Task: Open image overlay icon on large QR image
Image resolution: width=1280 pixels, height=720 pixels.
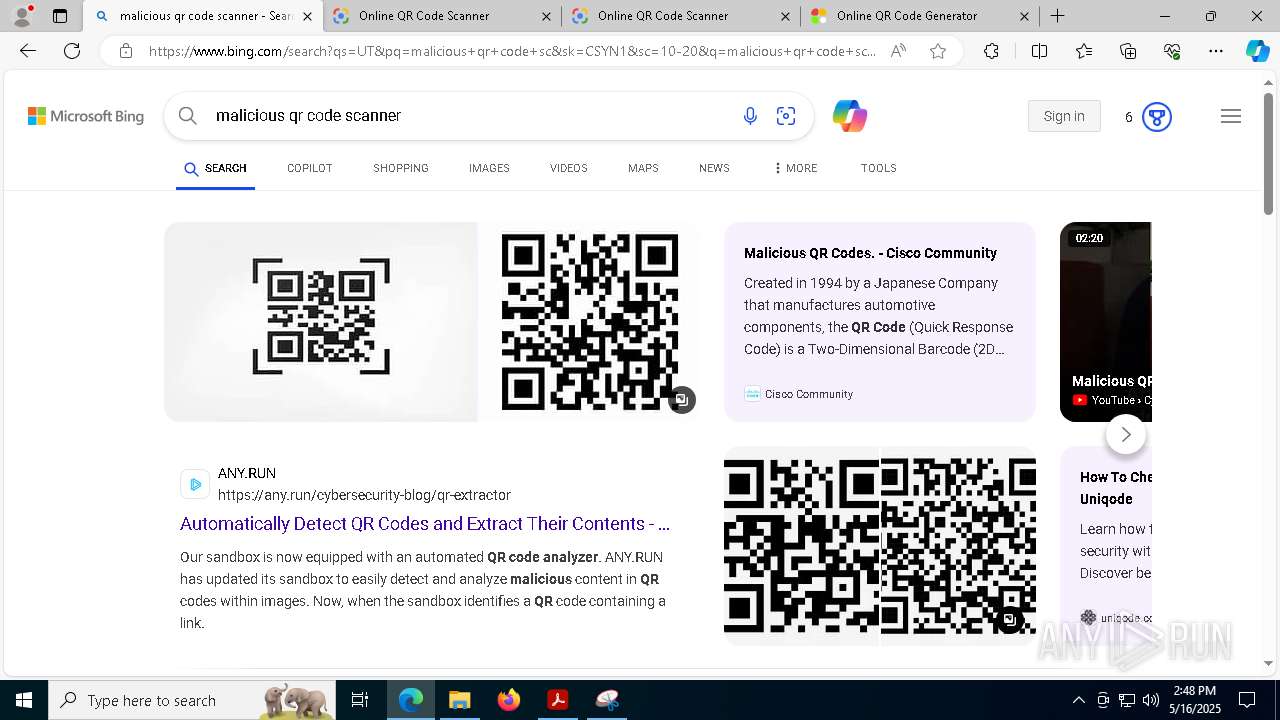Action: pos(1010,620)
